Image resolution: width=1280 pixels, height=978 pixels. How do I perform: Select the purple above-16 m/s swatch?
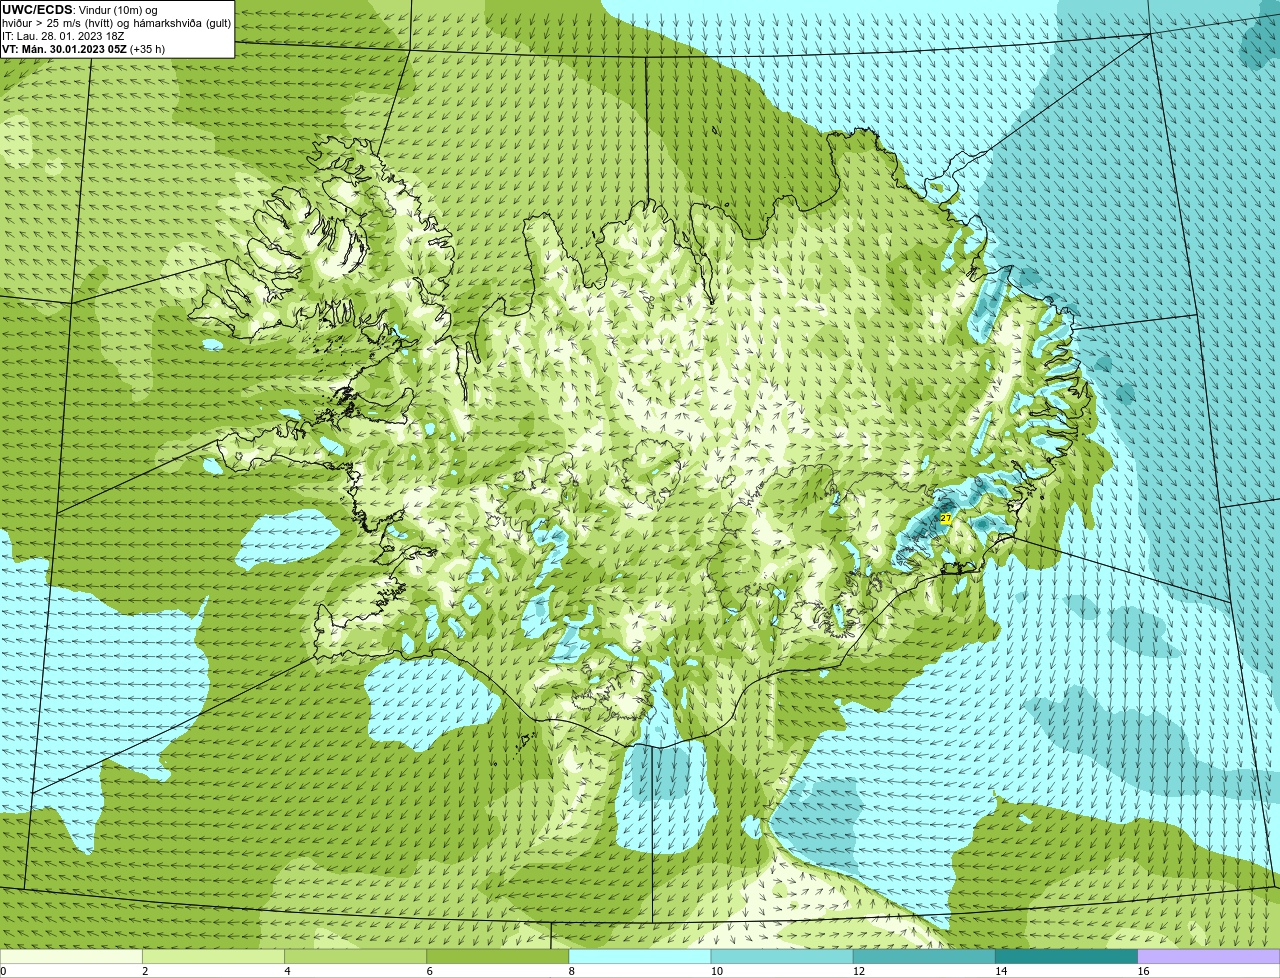point(1209,957)
